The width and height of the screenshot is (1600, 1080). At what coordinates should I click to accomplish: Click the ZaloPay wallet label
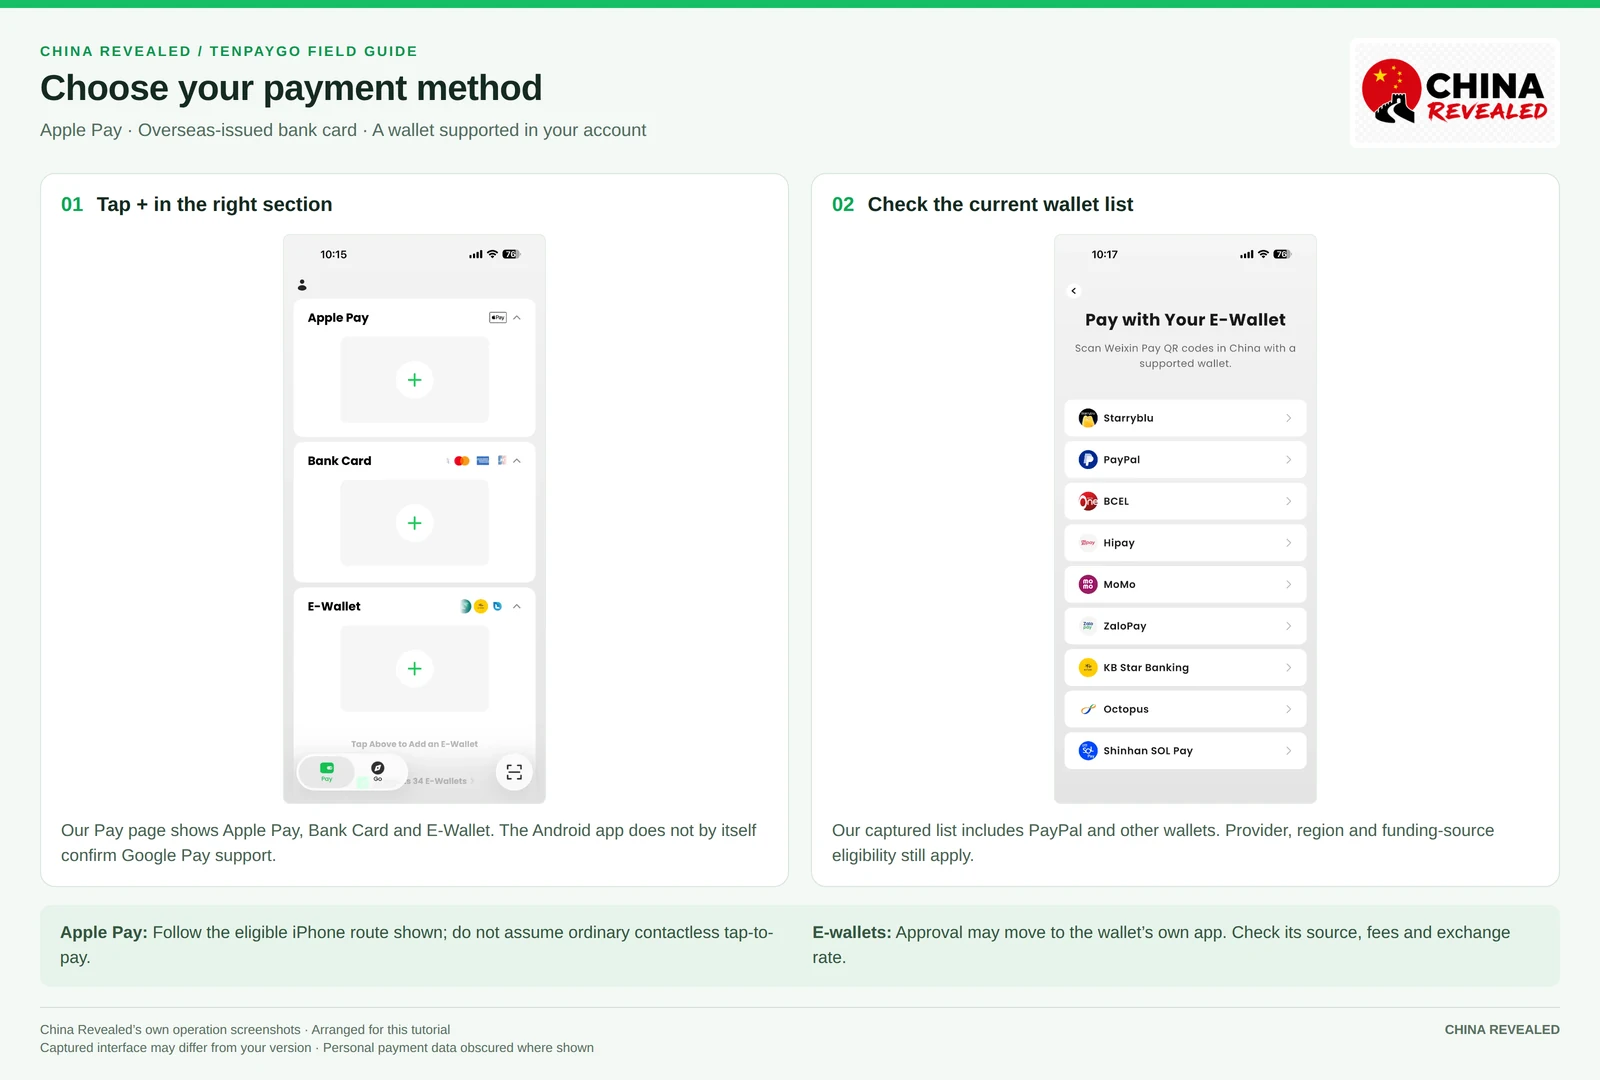pos(1125,626)
